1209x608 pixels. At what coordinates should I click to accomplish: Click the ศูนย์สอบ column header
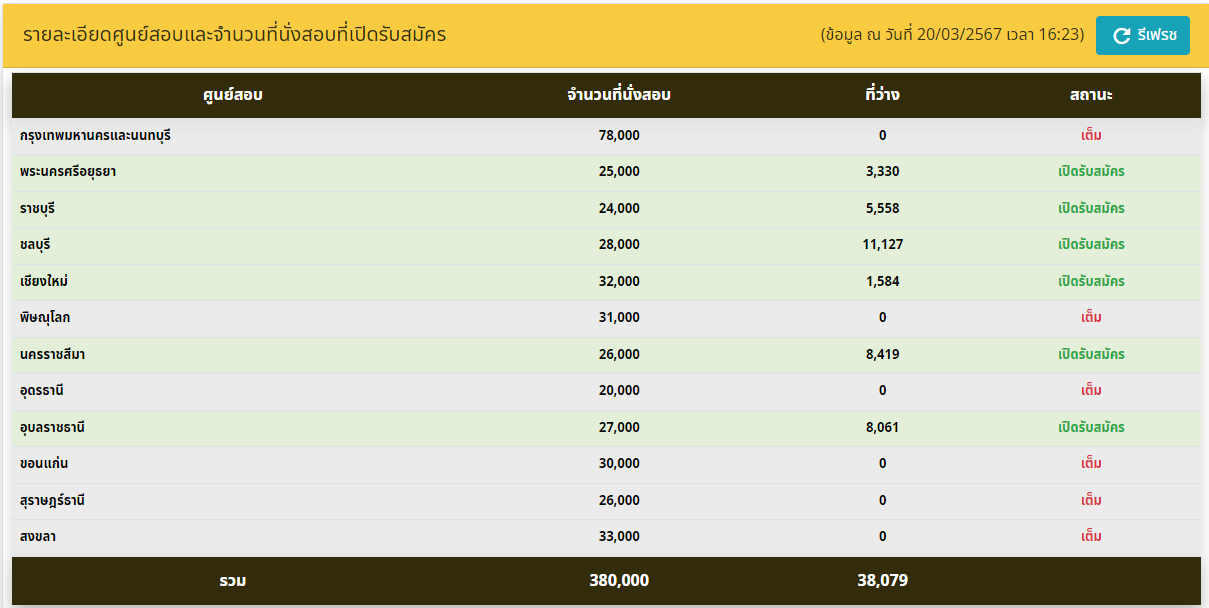point(232,95)
